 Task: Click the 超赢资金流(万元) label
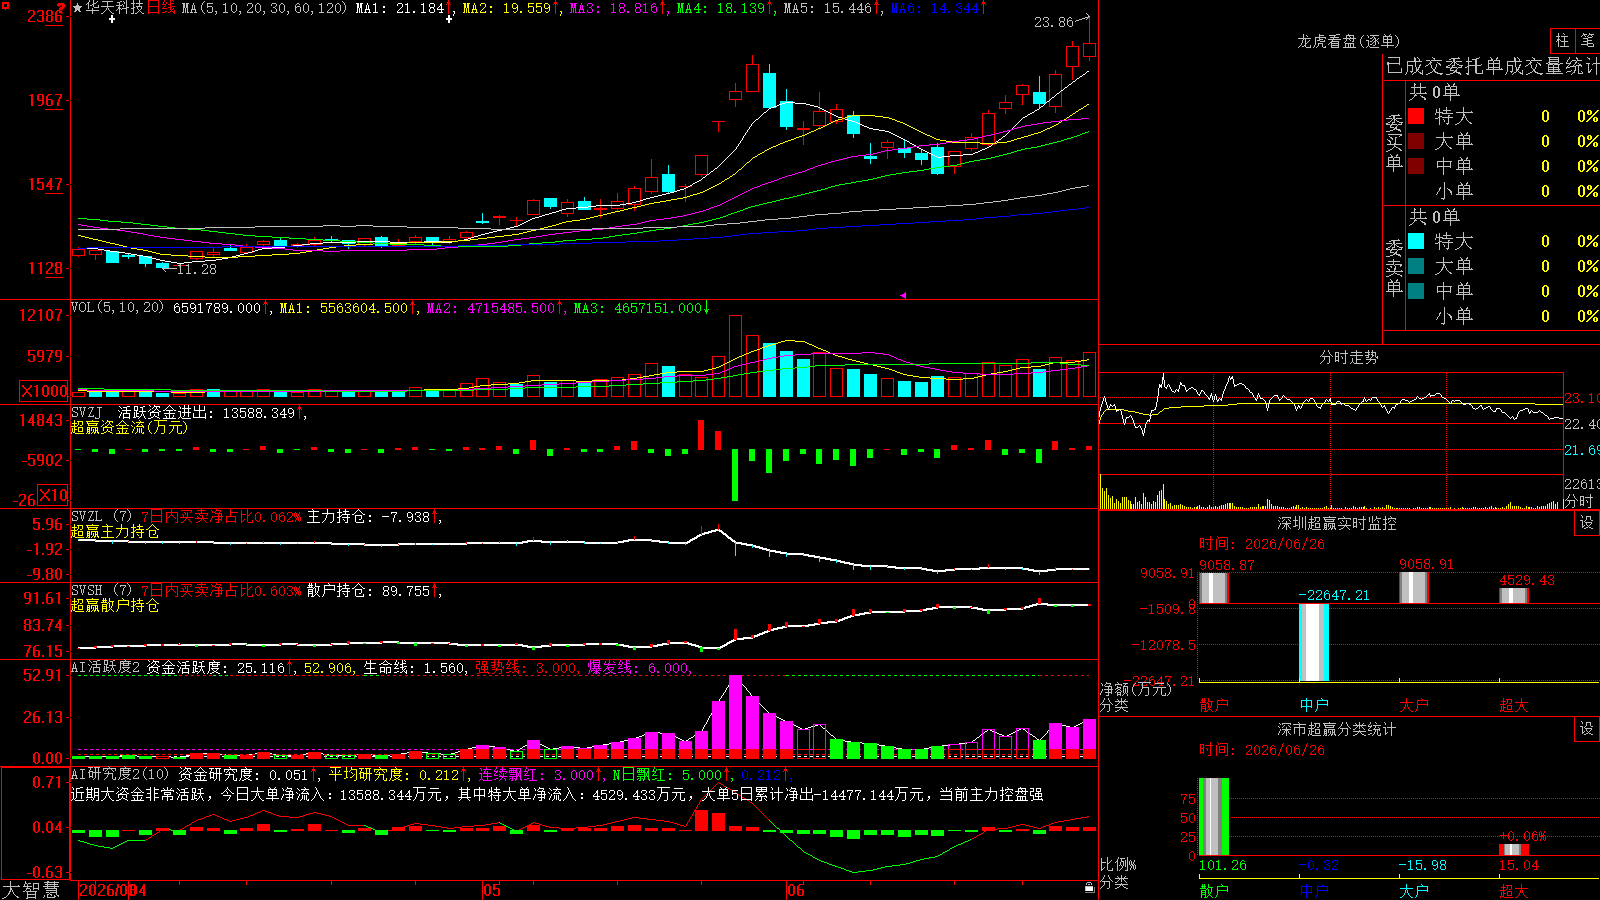pos(129,427)
